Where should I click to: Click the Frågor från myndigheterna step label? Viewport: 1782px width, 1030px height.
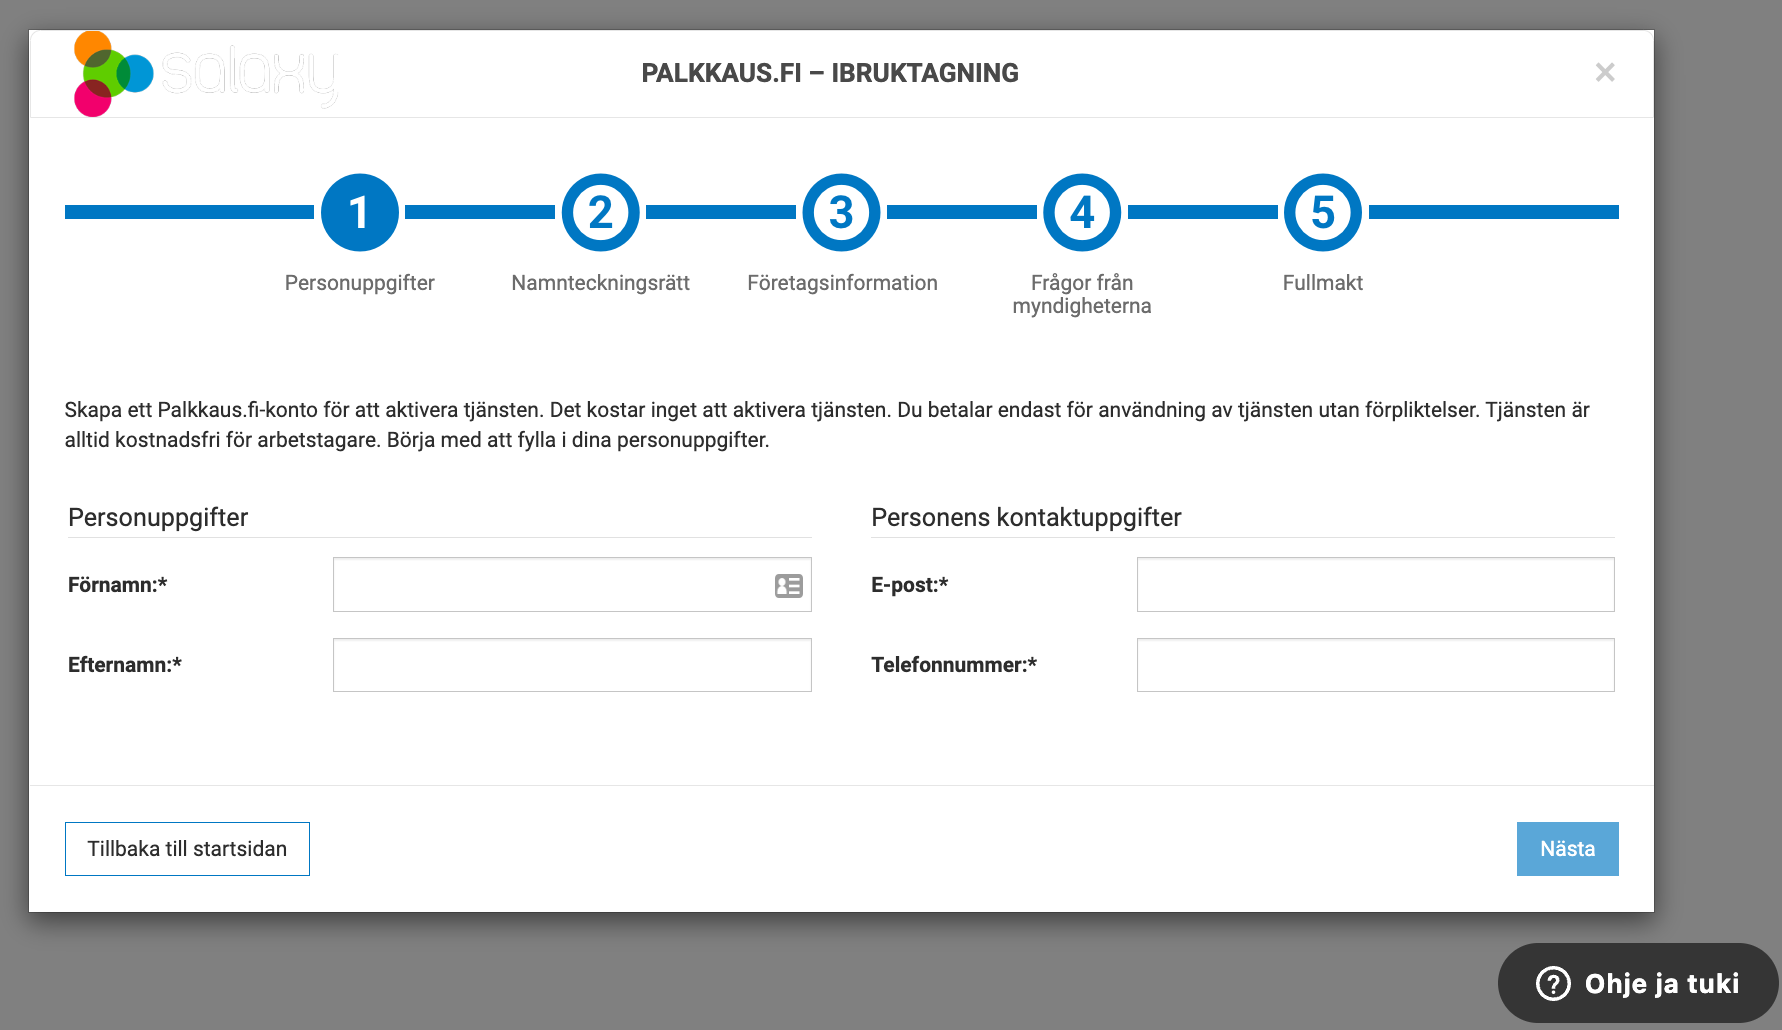[x=1082, y=294]
